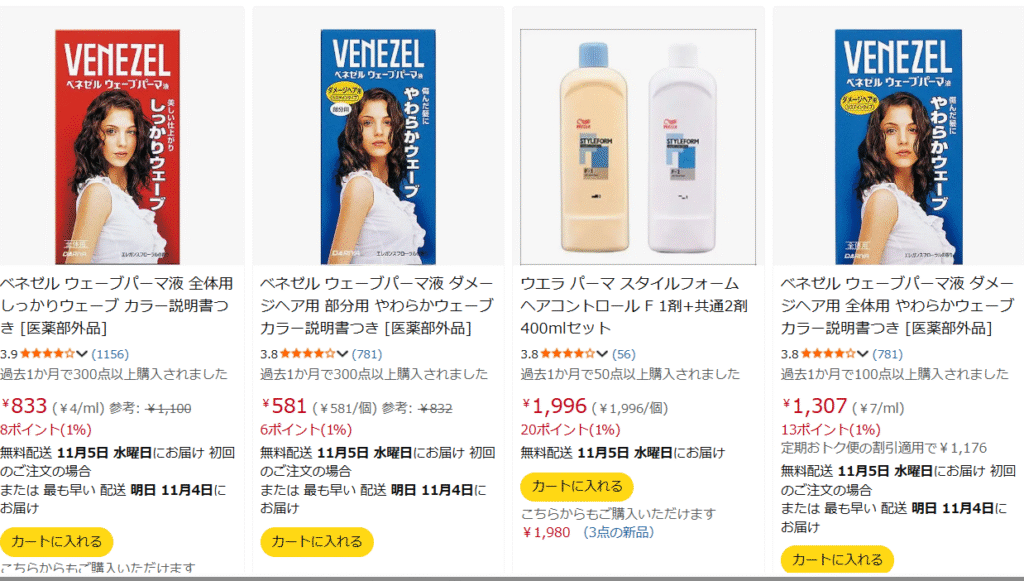
Task: Open the (56) reviews link
Action: (x=624, y=354)
